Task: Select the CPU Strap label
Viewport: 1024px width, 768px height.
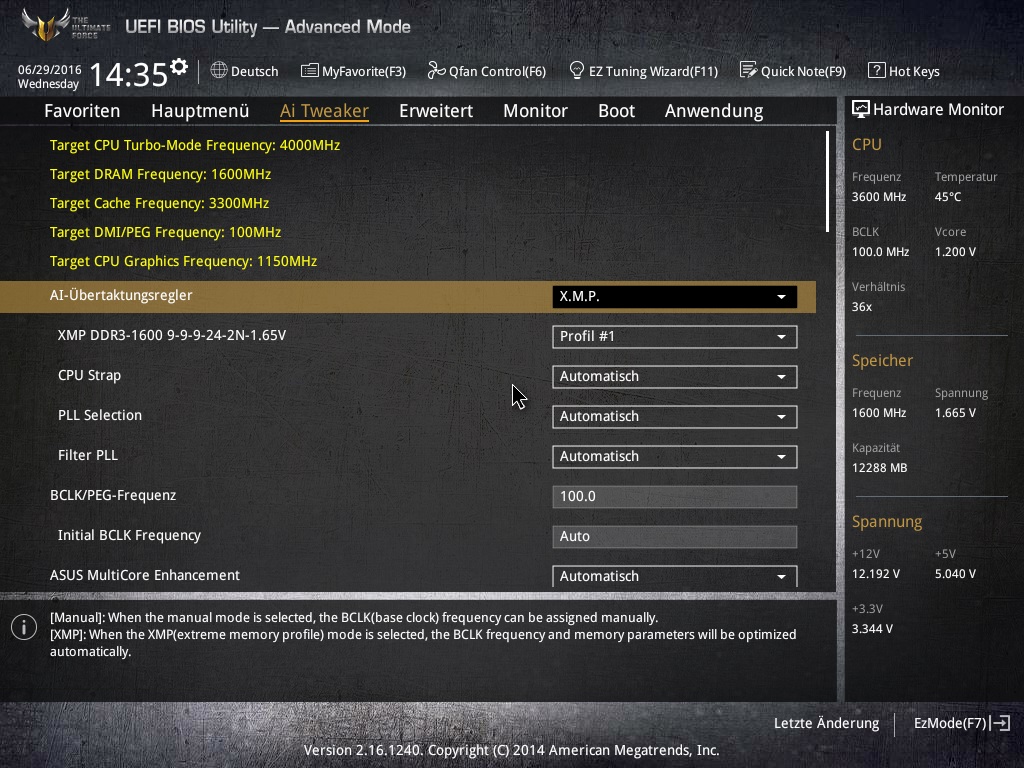Action: tap(89, 376)
